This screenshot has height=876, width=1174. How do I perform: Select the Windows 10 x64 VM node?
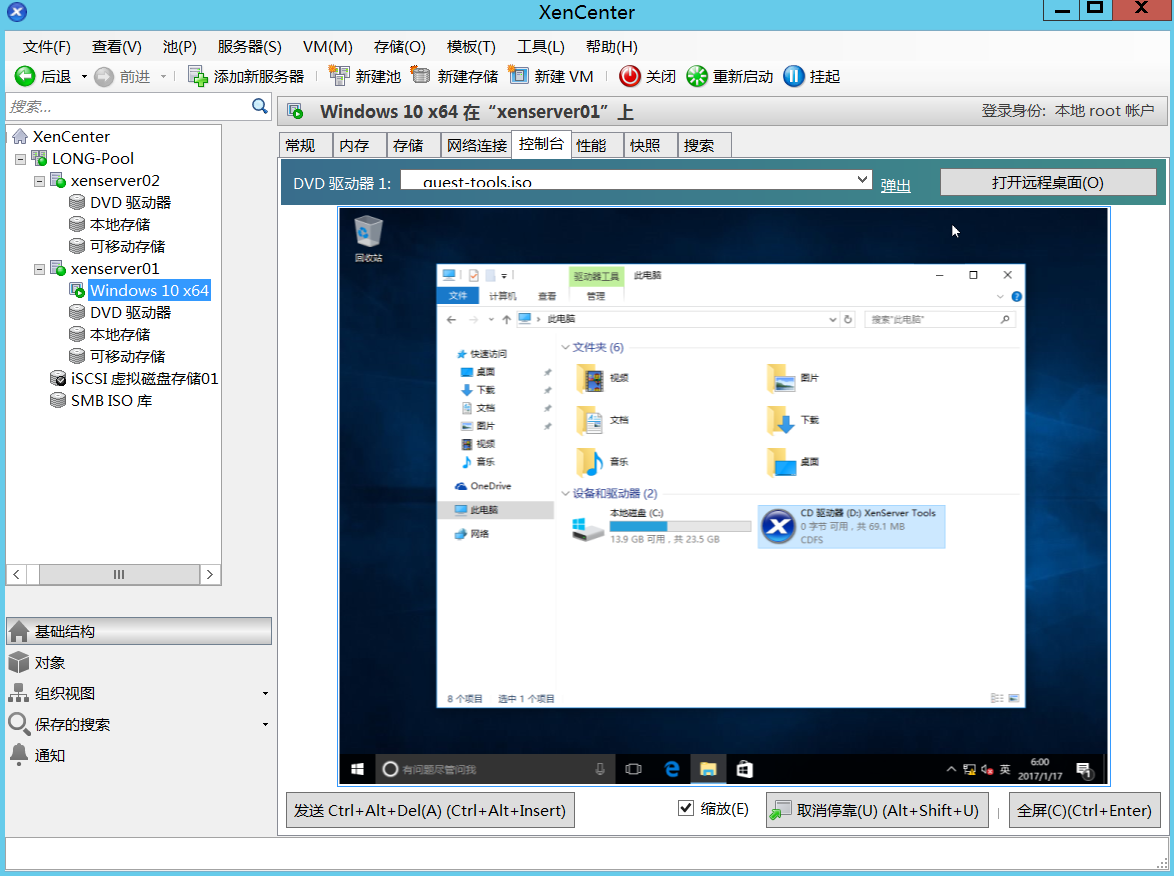coord(149,291)
